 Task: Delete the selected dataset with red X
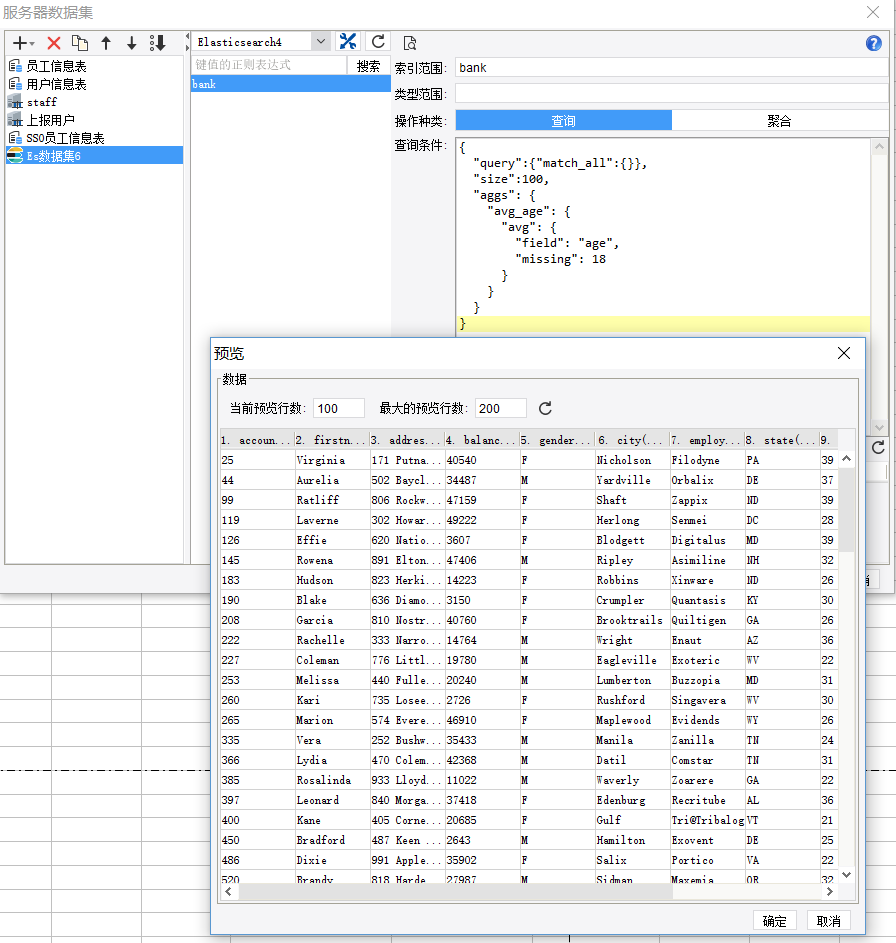54,43
